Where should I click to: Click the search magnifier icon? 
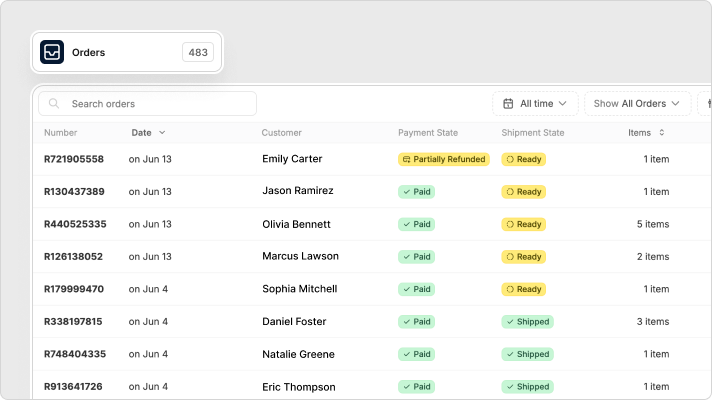pyautogui.click(x=54, y=104)
